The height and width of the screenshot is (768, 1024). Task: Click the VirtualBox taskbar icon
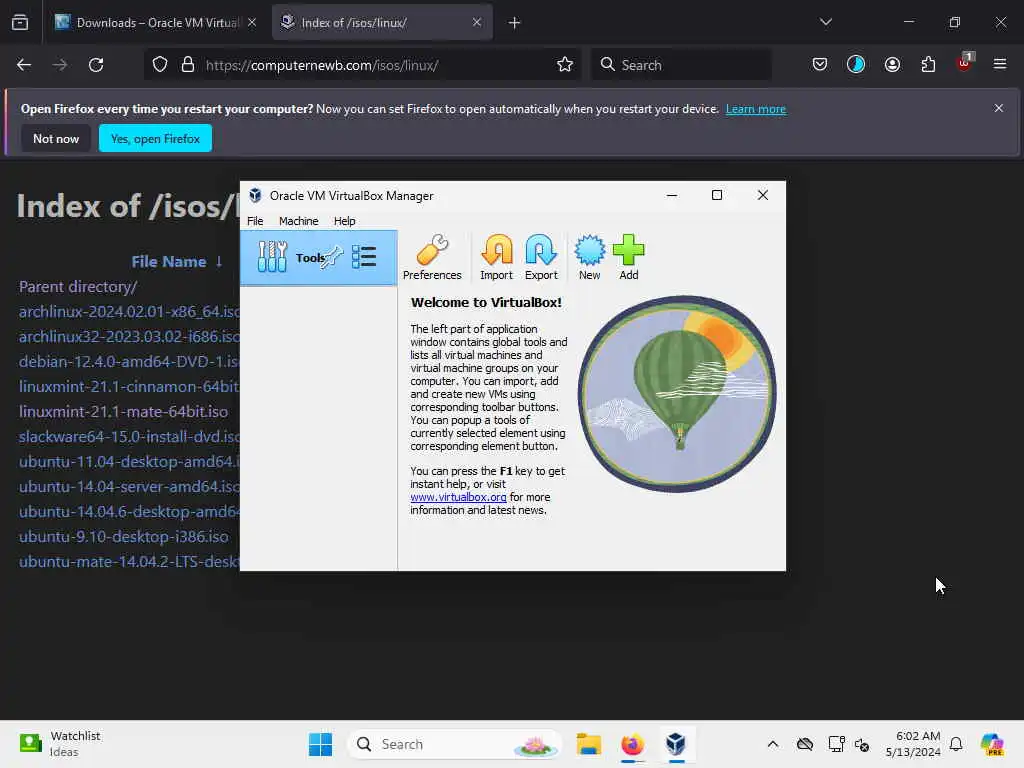click(x=676, y=744)
